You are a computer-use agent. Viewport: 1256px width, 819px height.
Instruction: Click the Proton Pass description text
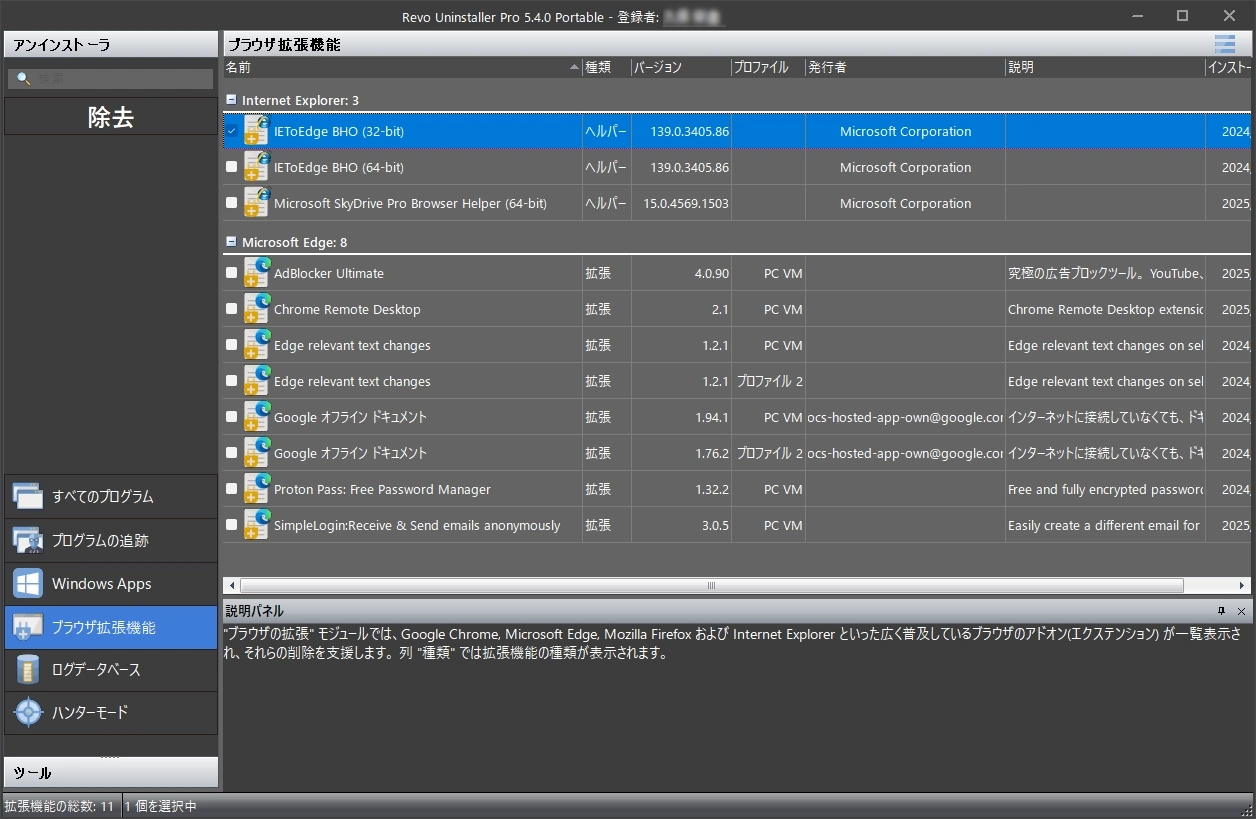[1105, 489]
